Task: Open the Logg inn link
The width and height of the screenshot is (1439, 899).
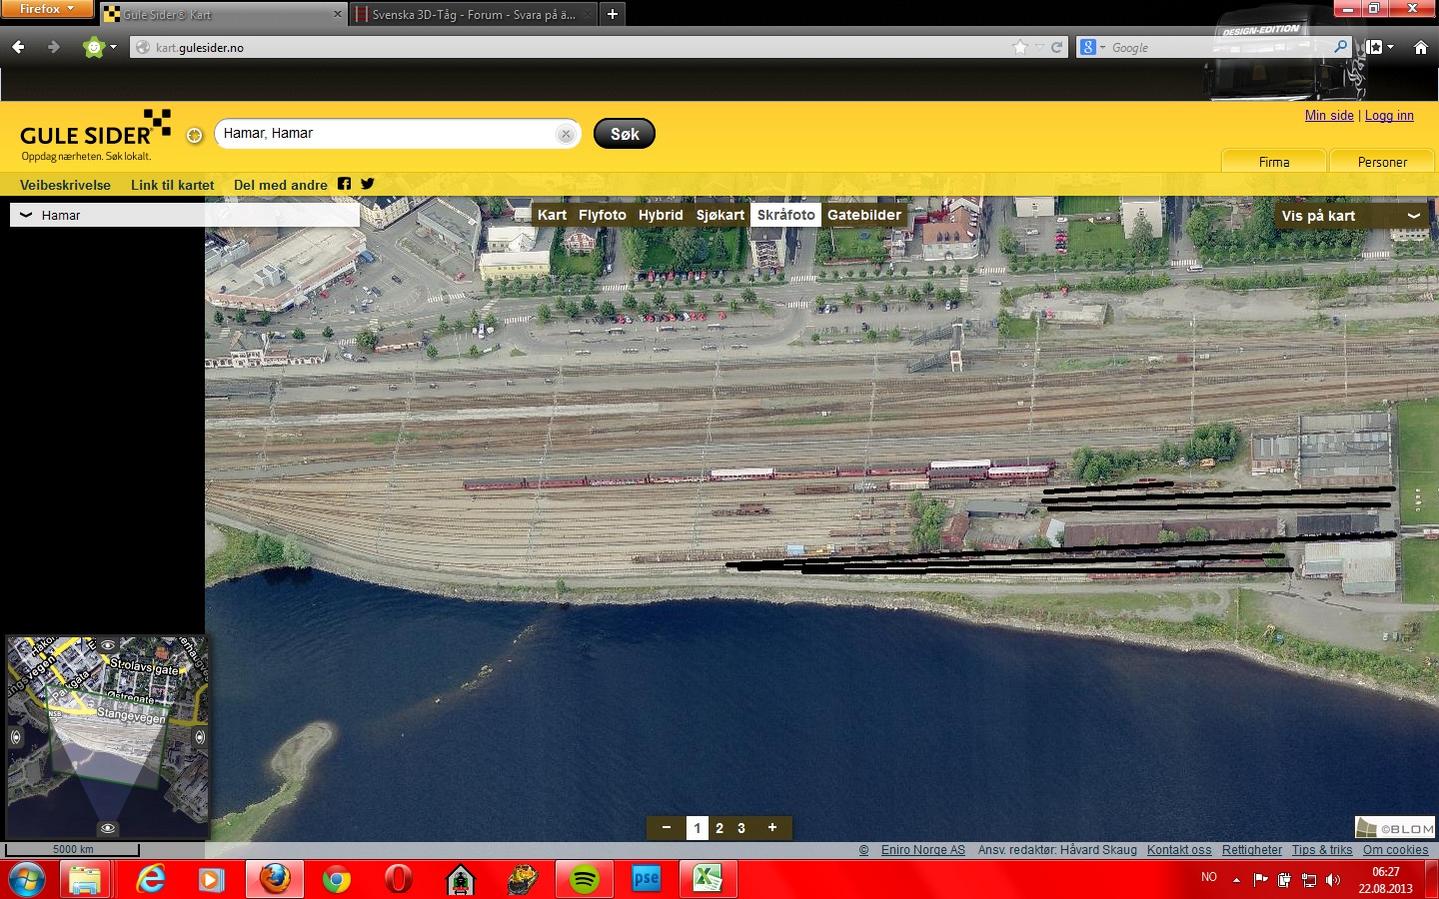Action: (1389, 116)
